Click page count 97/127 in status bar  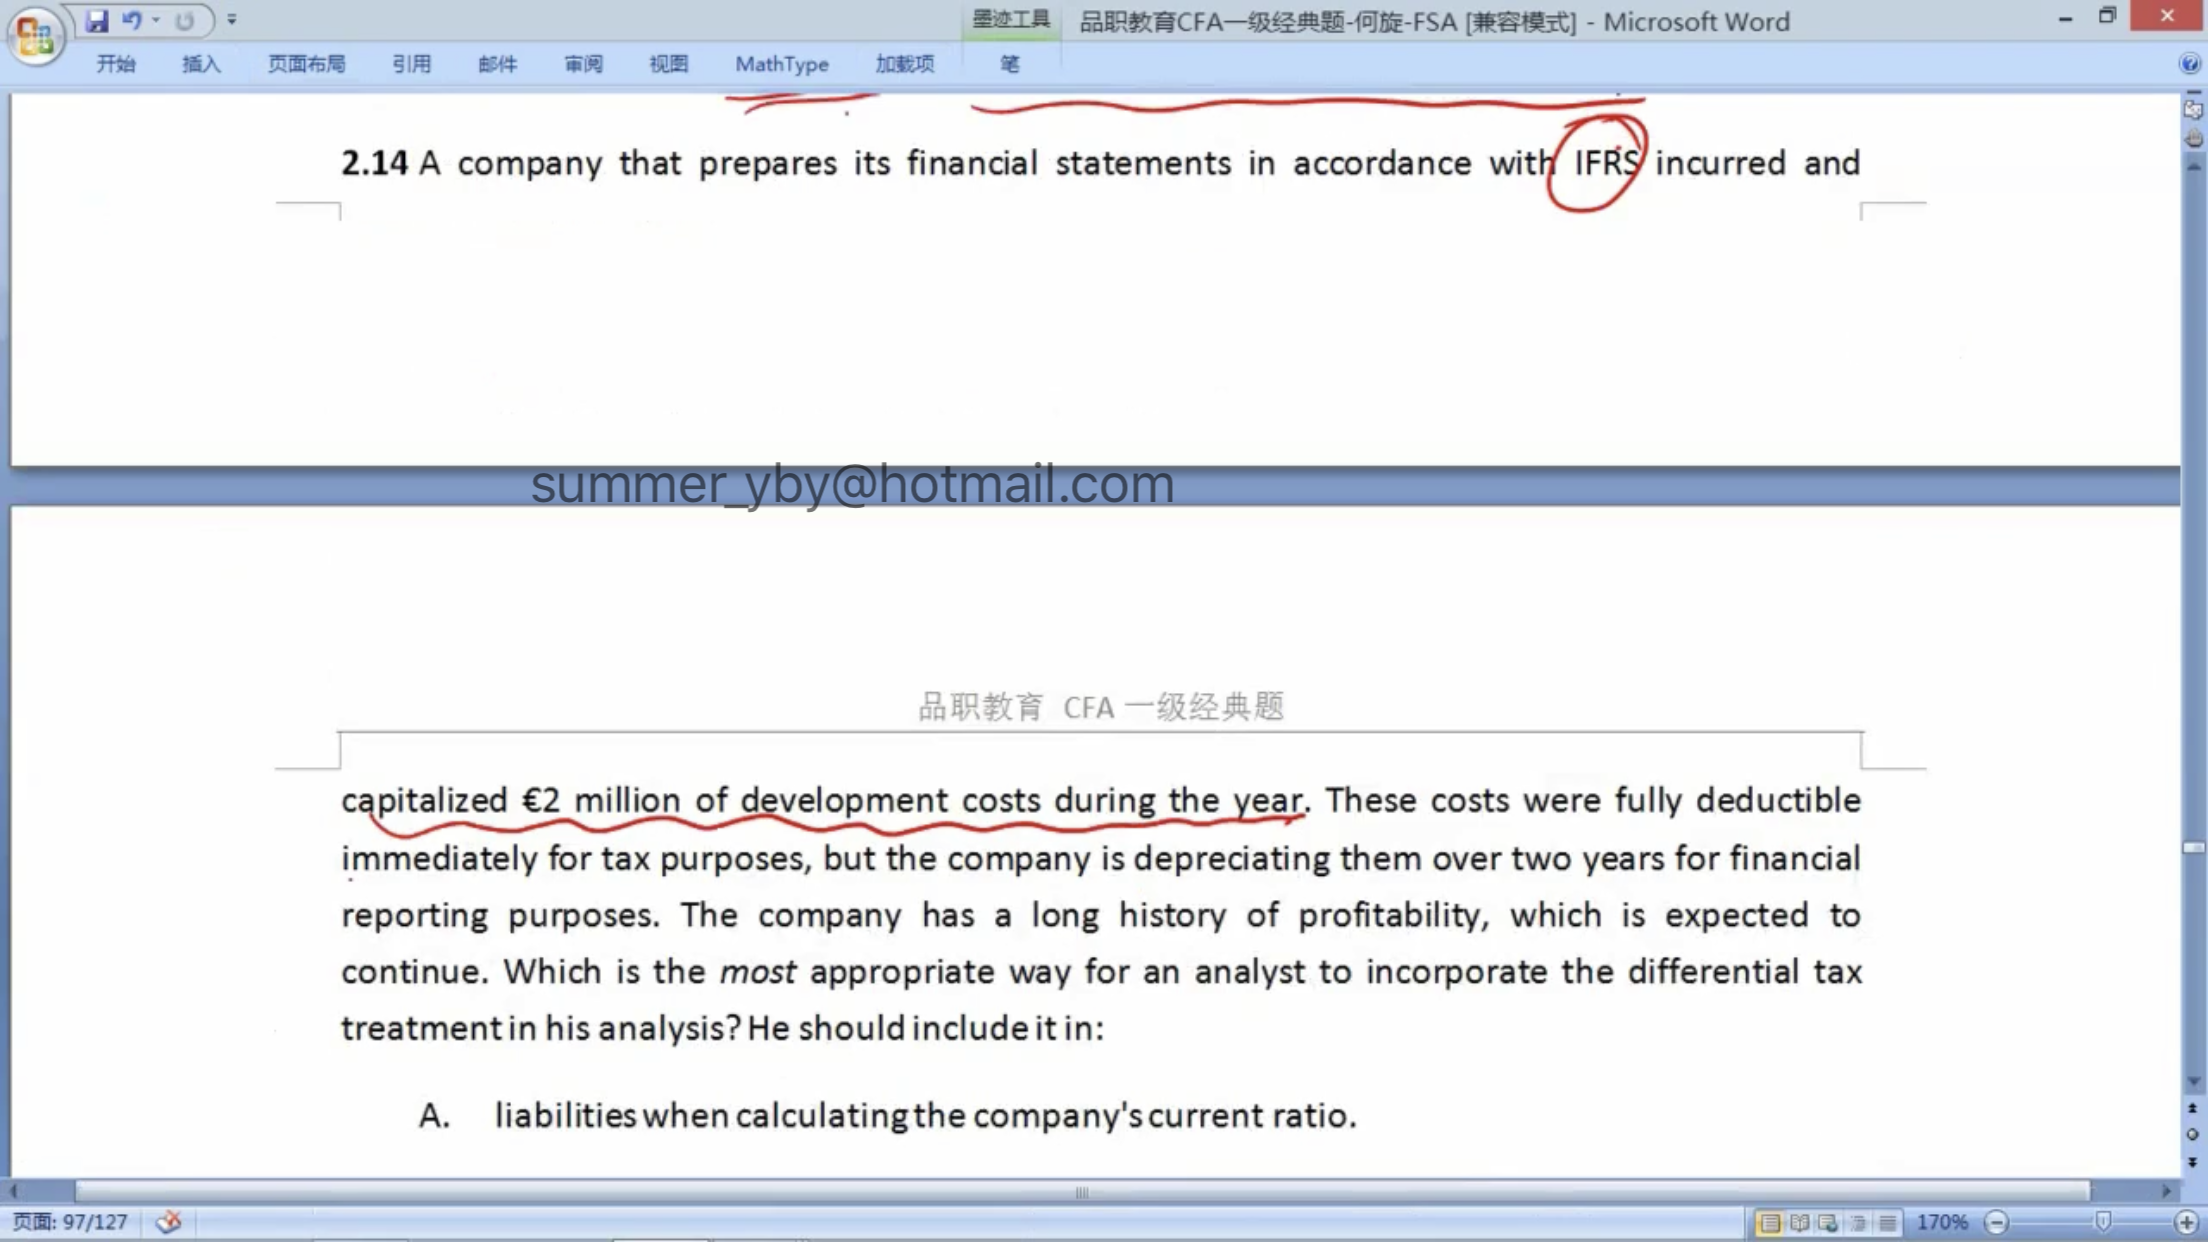[x=70, y=1222]
